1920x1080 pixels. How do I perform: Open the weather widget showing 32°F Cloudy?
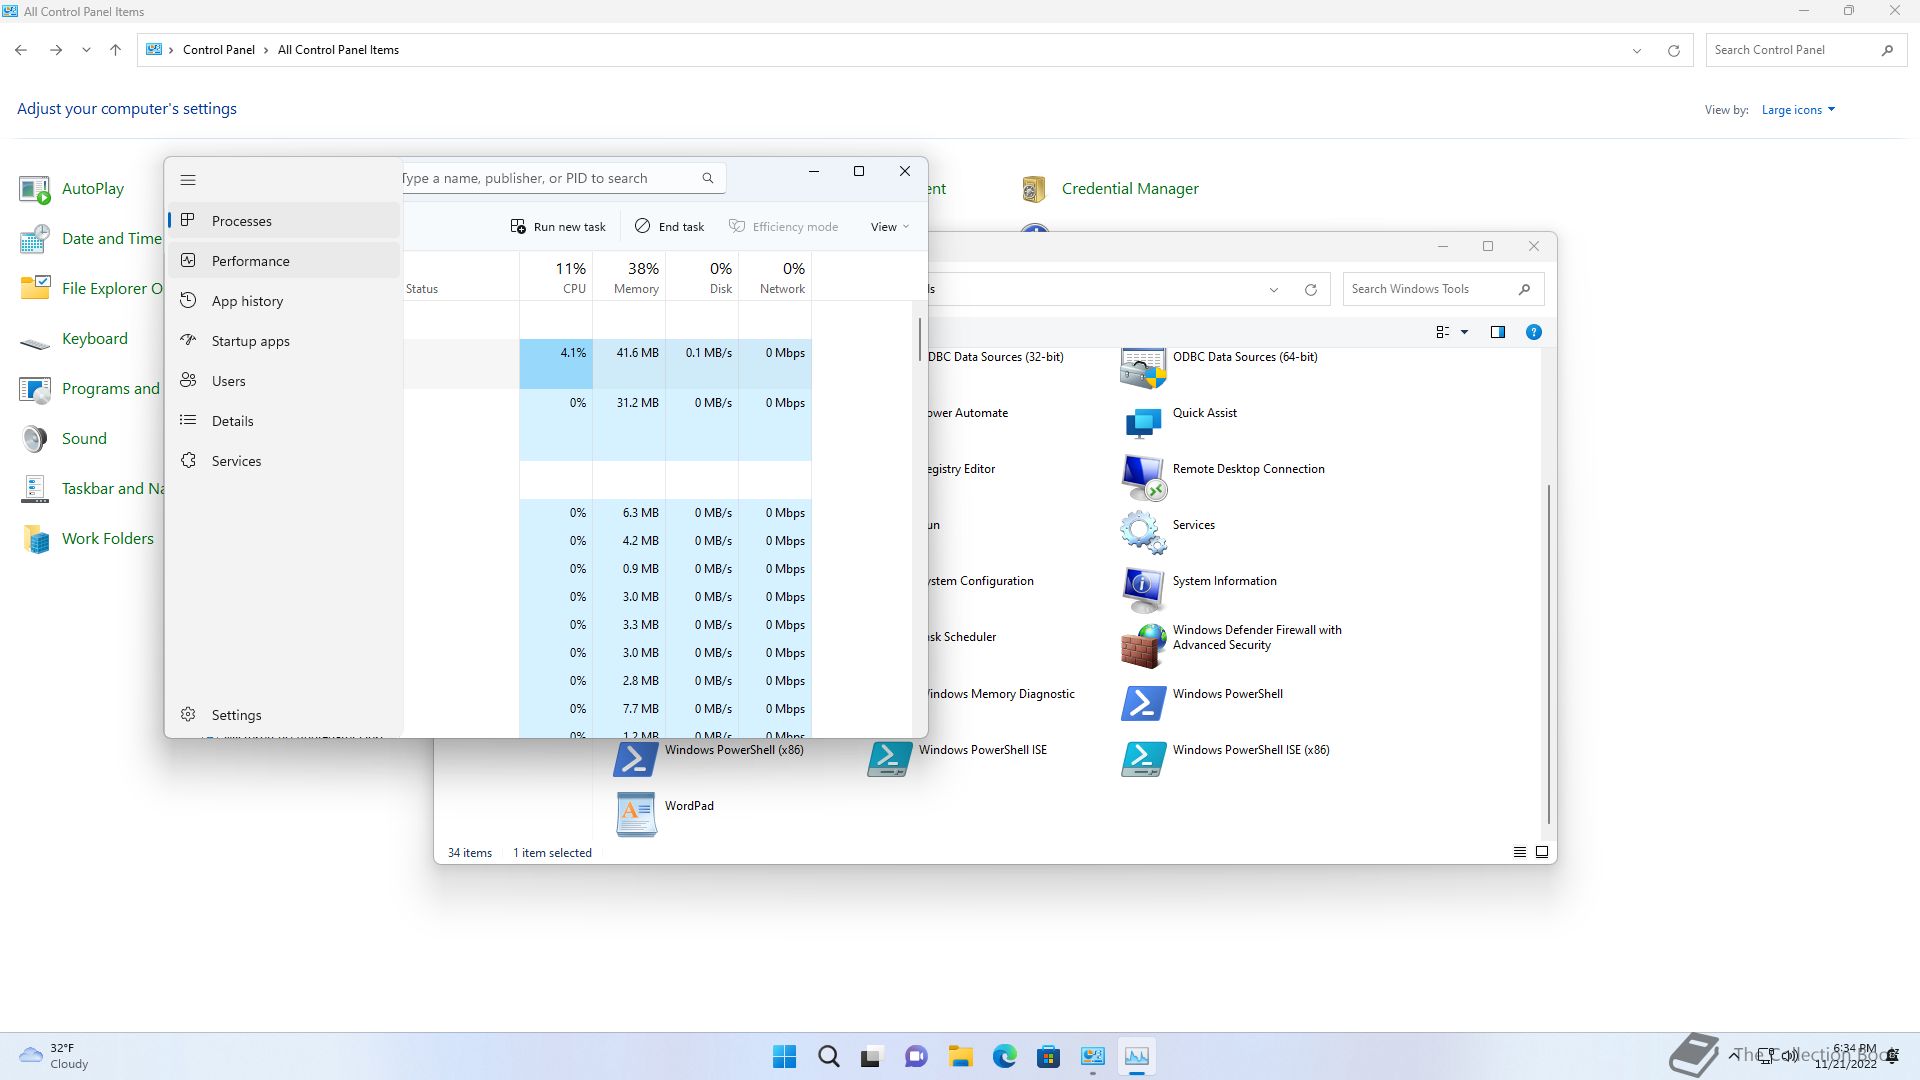coord(56,1056)
